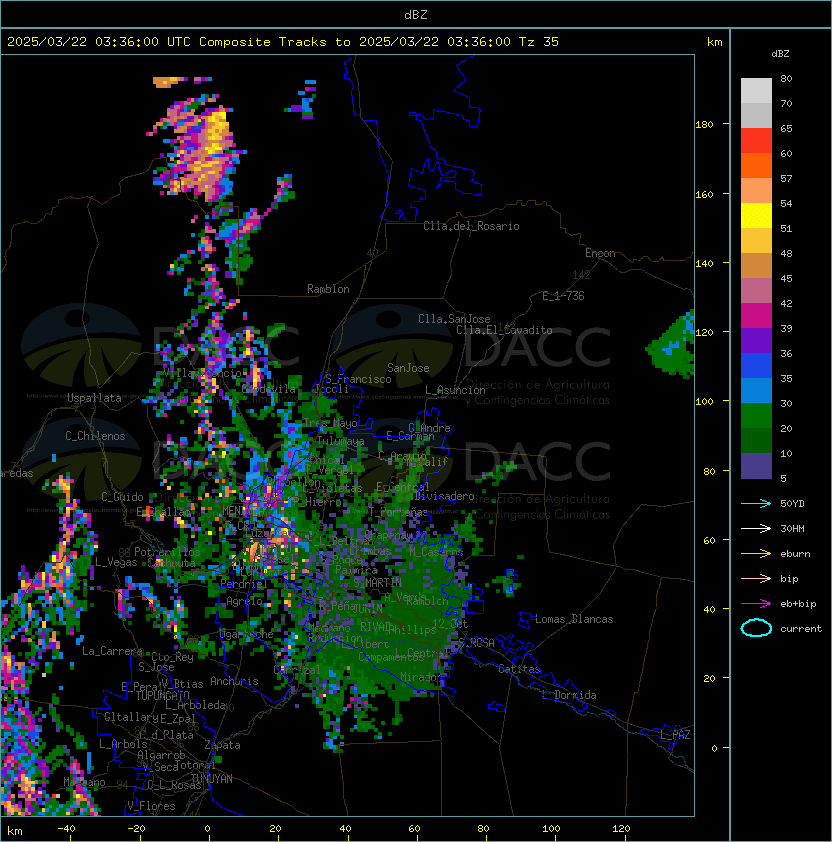Click the green echo patch at right map edge

click(x=672, y=345)
